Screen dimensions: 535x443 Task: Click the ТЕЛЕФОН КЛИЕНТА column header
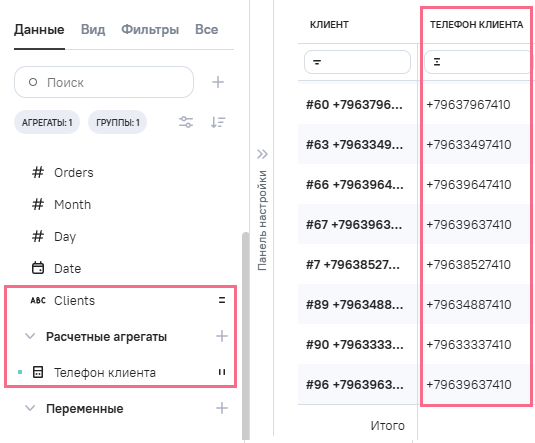[476, 25]
